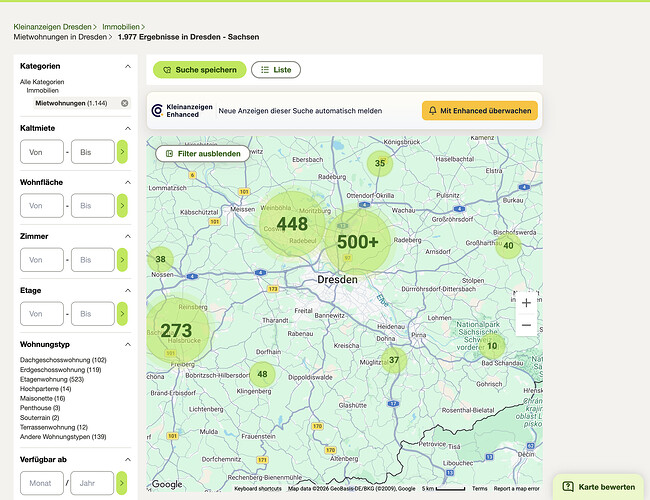The image size is (650, 500).
Task: Click the Google logo on map
Action: [x=167, y=484]
